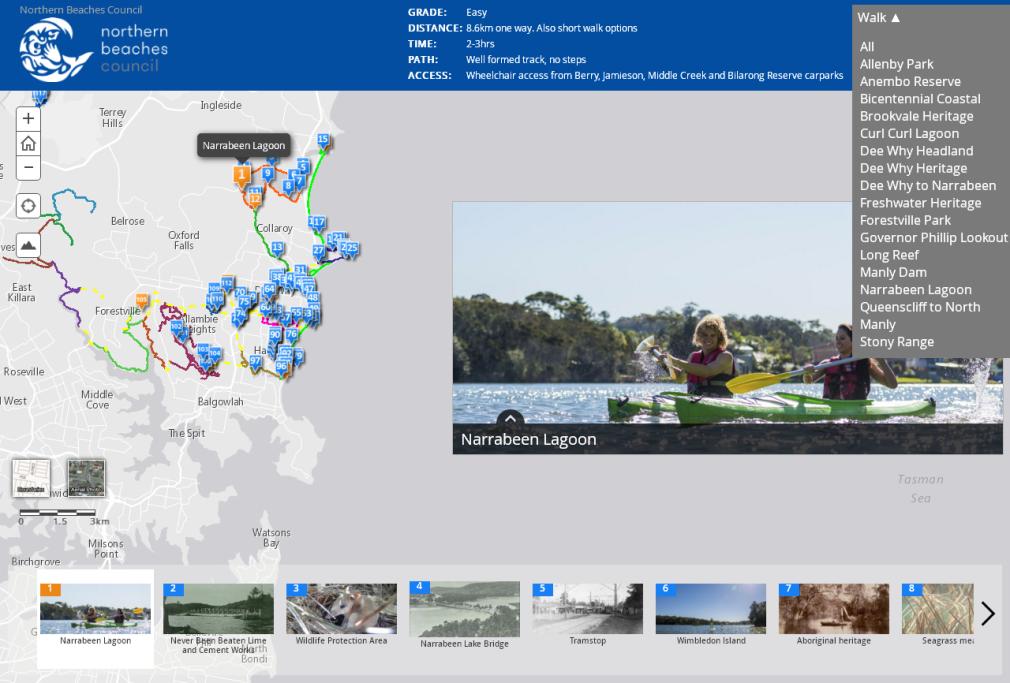Click orange map marker number 1

(x=241, y=175)
